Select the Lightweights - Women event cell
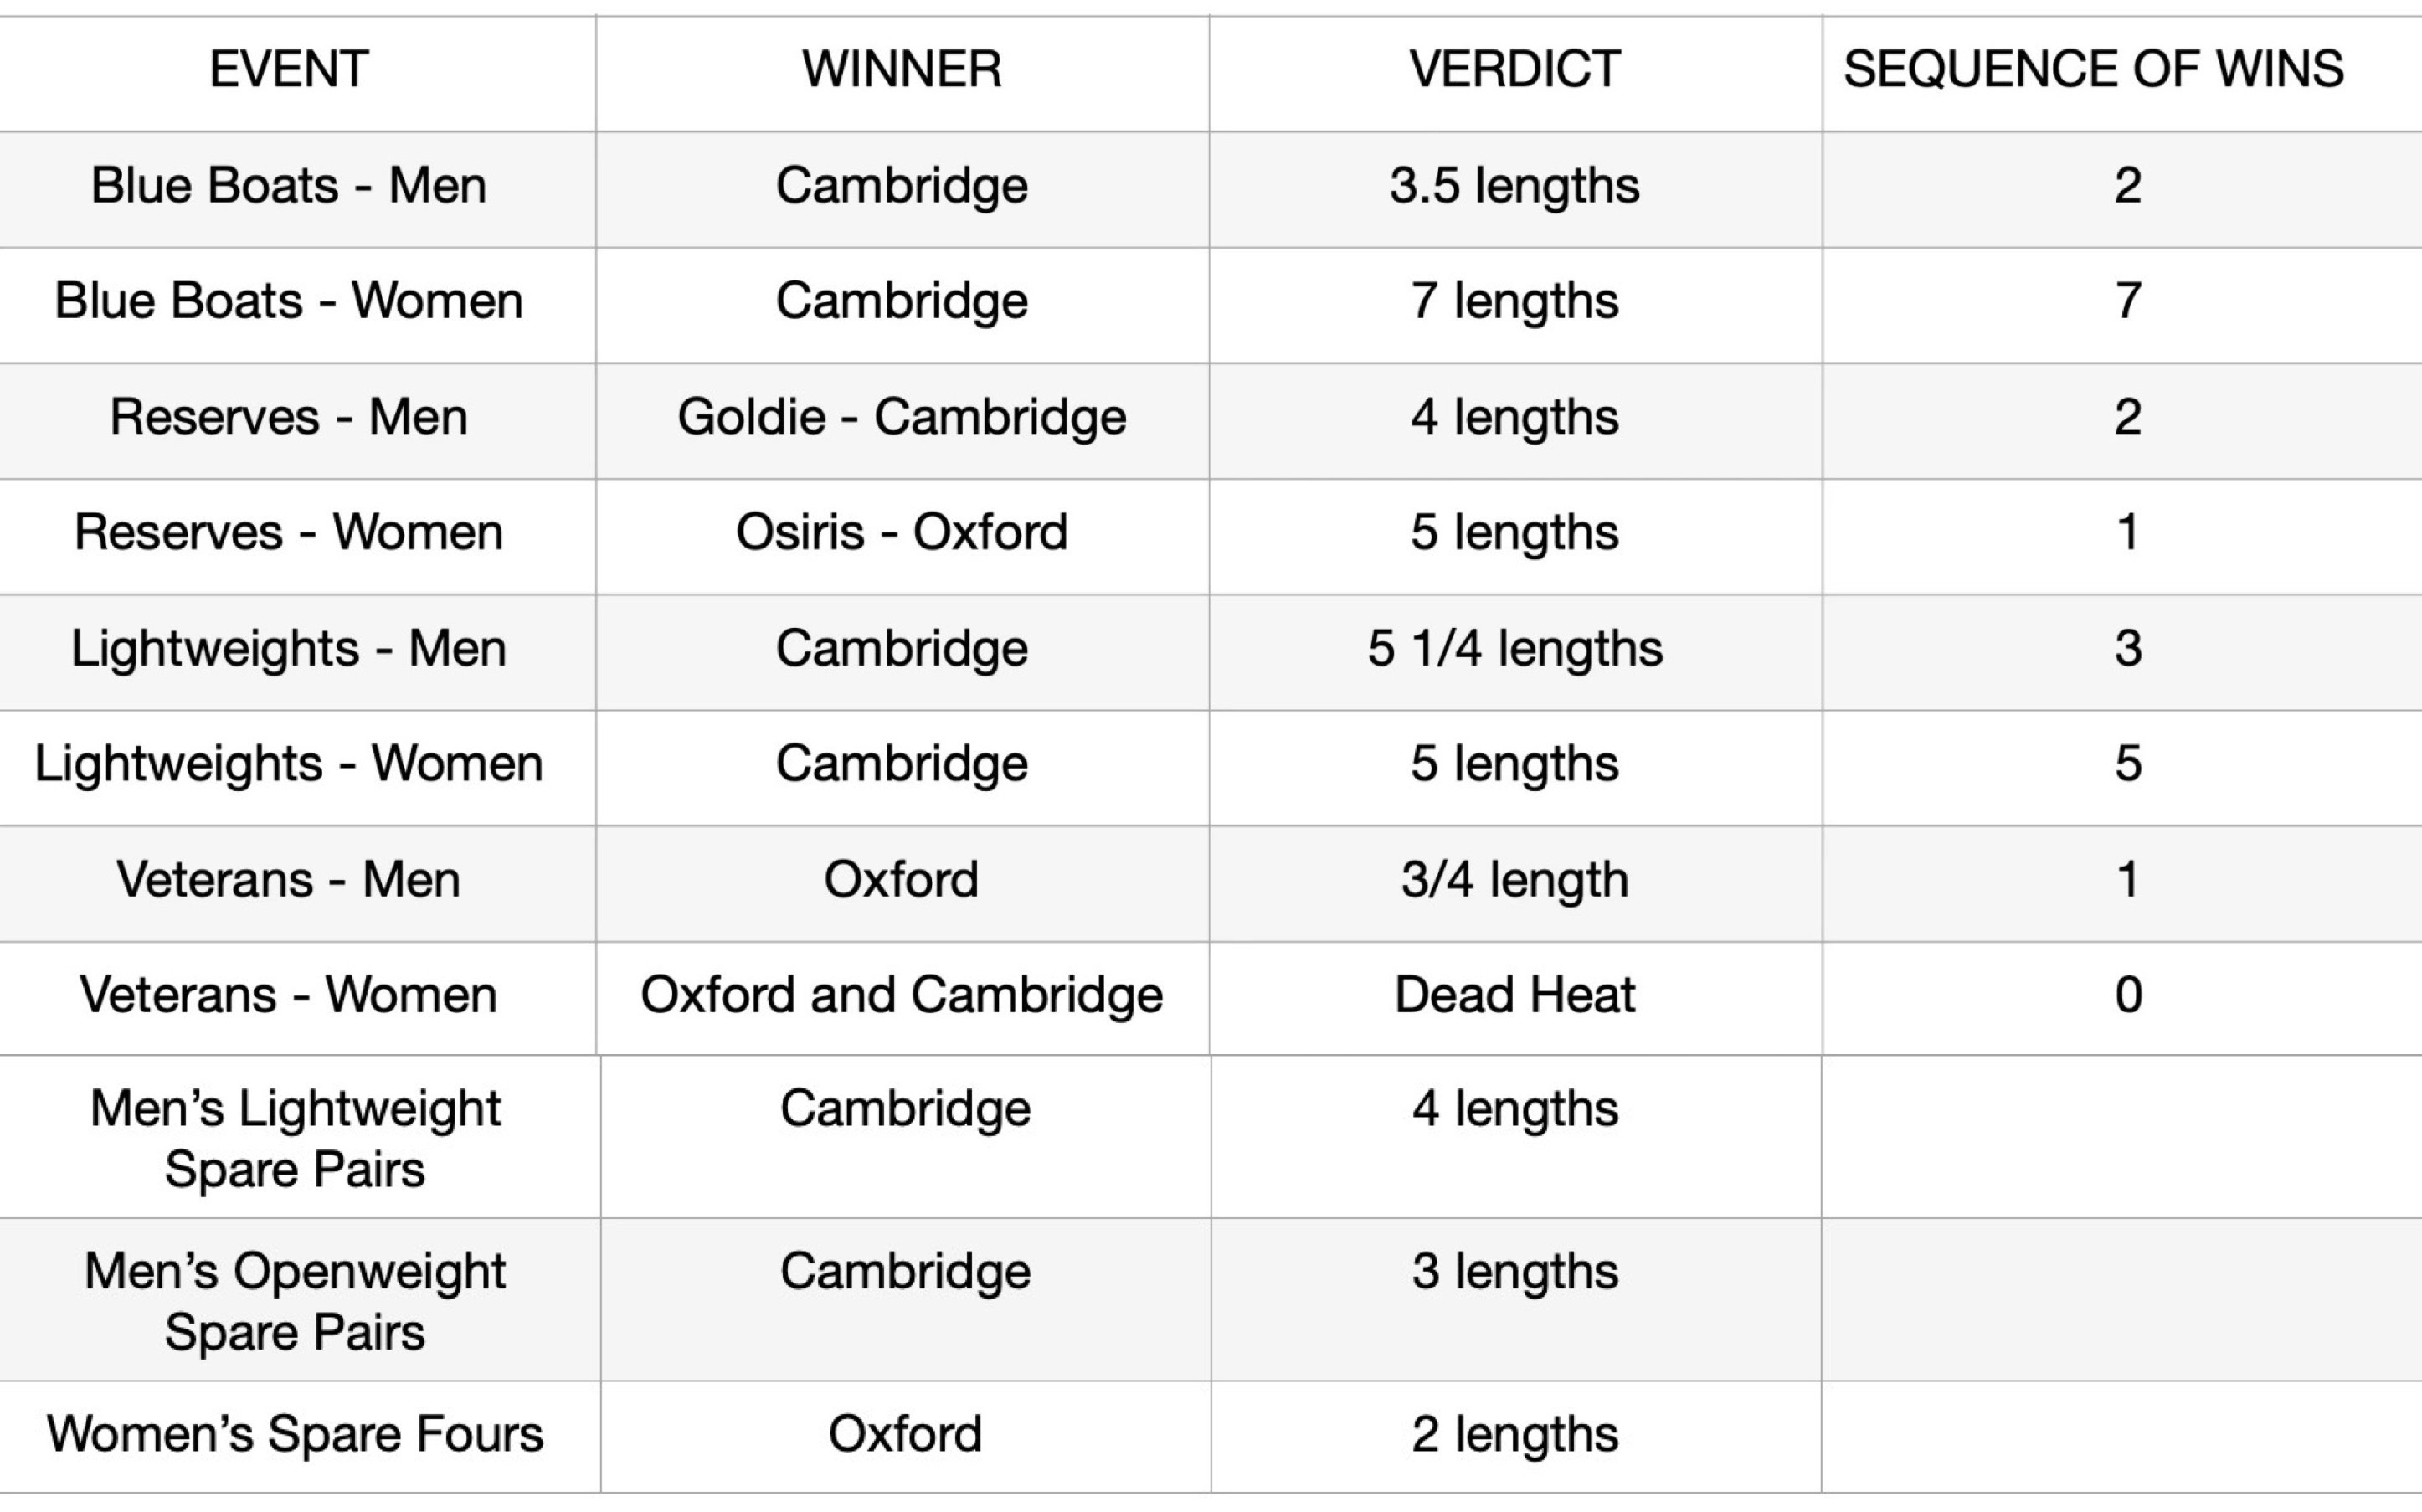Image resolution: width=2422 pixels, height=1512 pixels. (x=289, y=764)
